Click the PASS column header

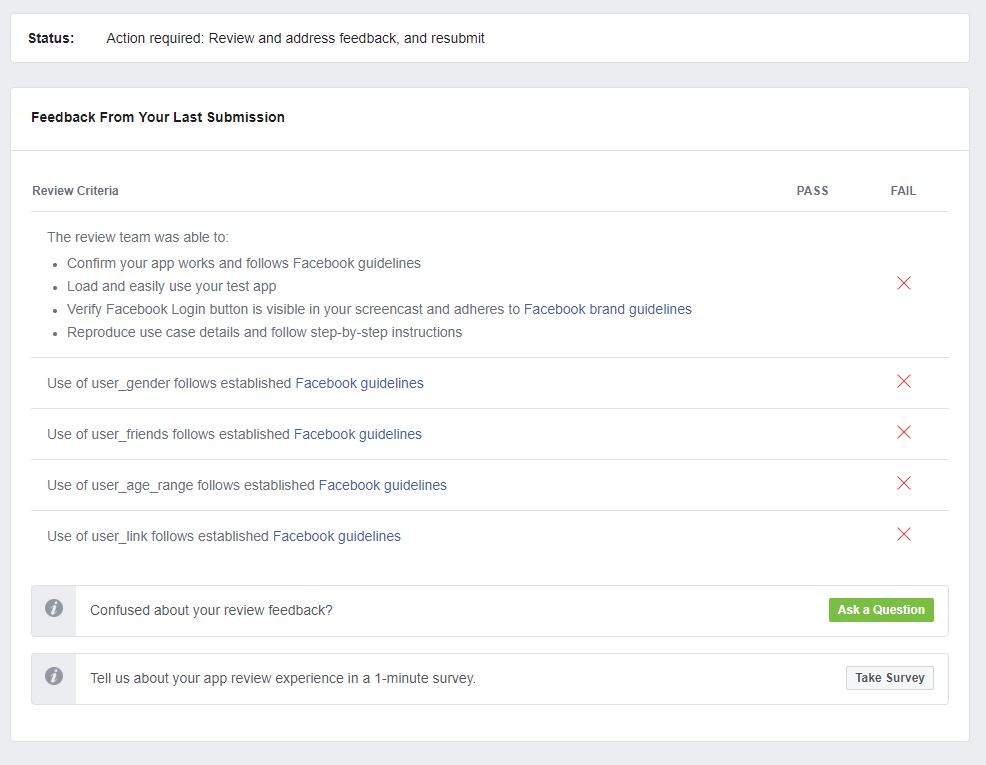coord(812,190)
